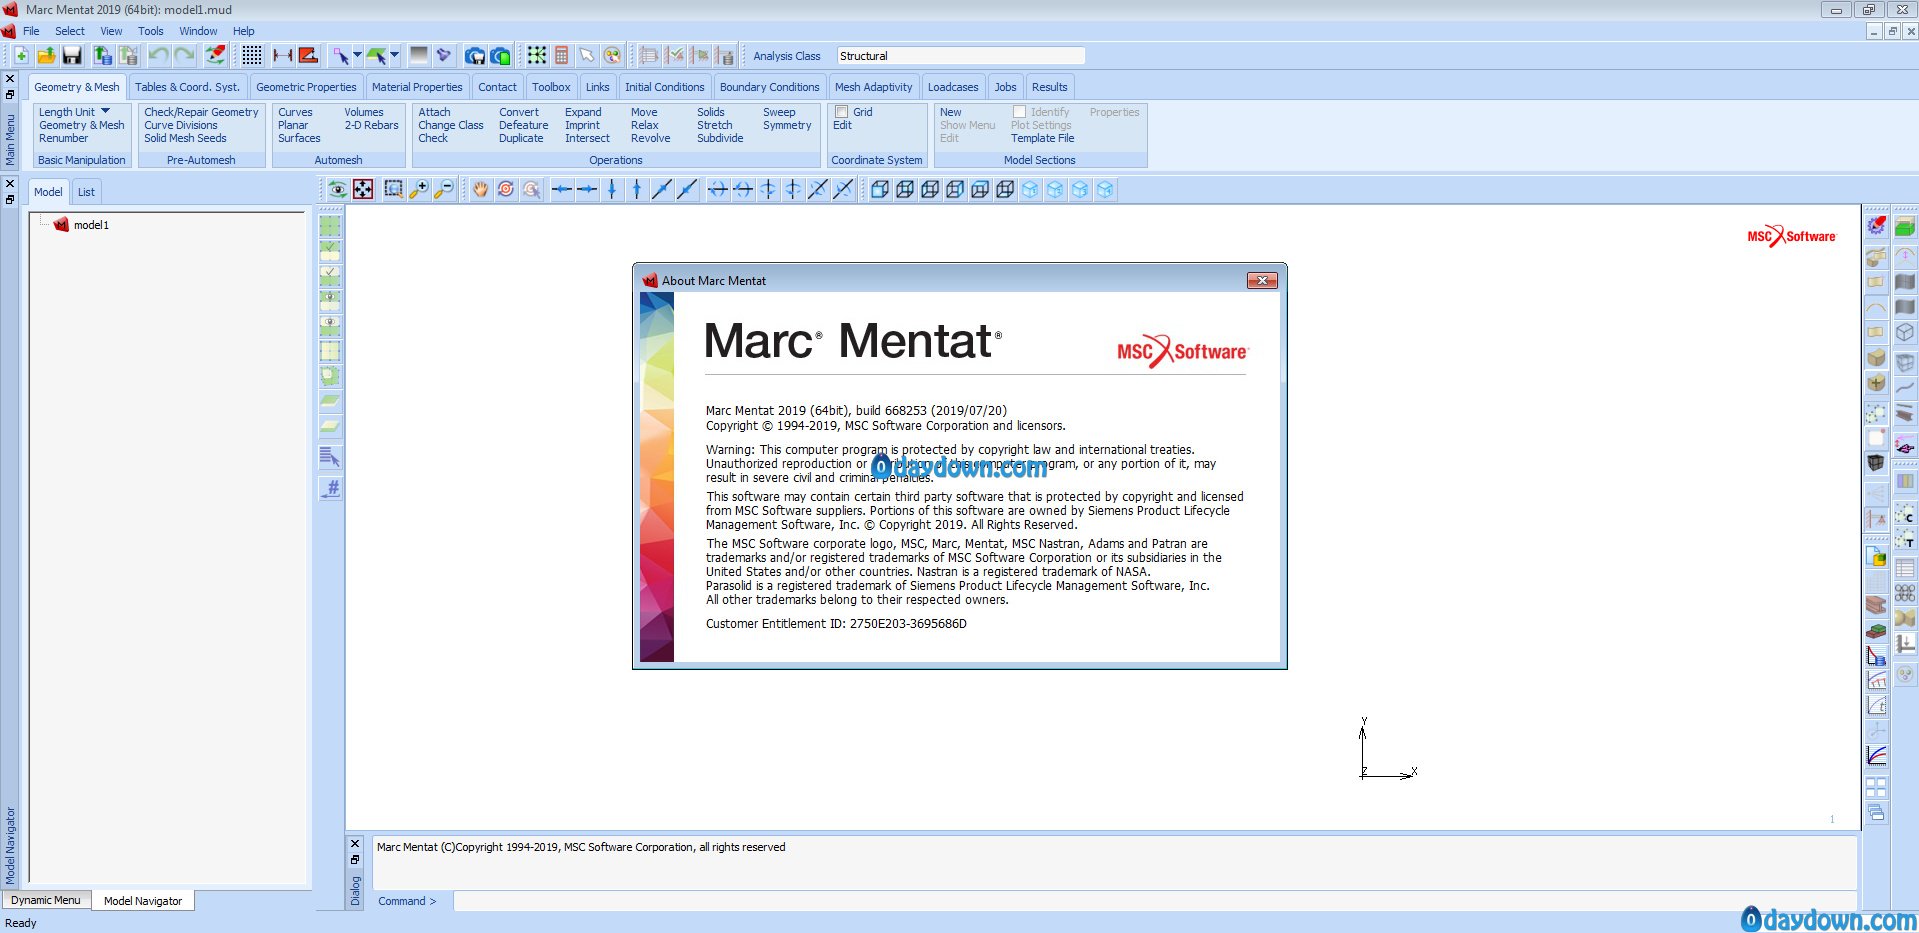Click the Command input field
The width and height of the screenshot is (1919, 933).
pos(1154,901)
